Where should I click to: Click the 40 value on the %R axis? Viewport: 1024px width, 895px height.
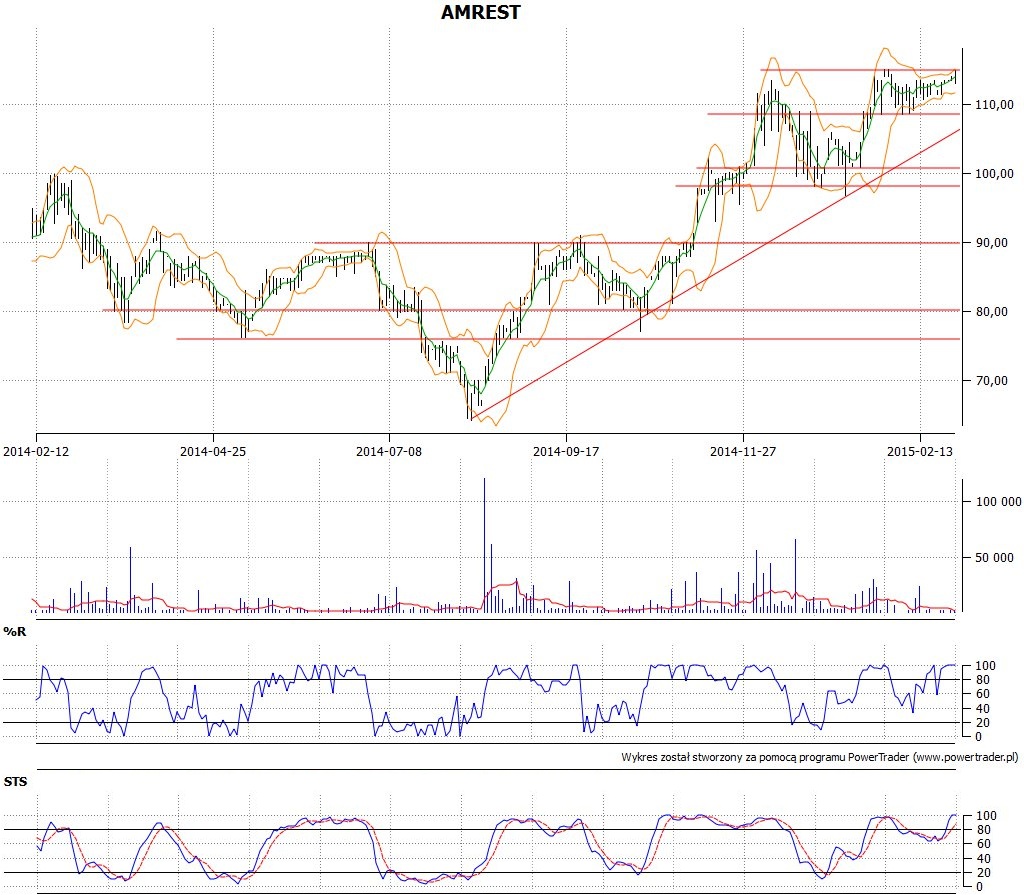click(982, 708)
